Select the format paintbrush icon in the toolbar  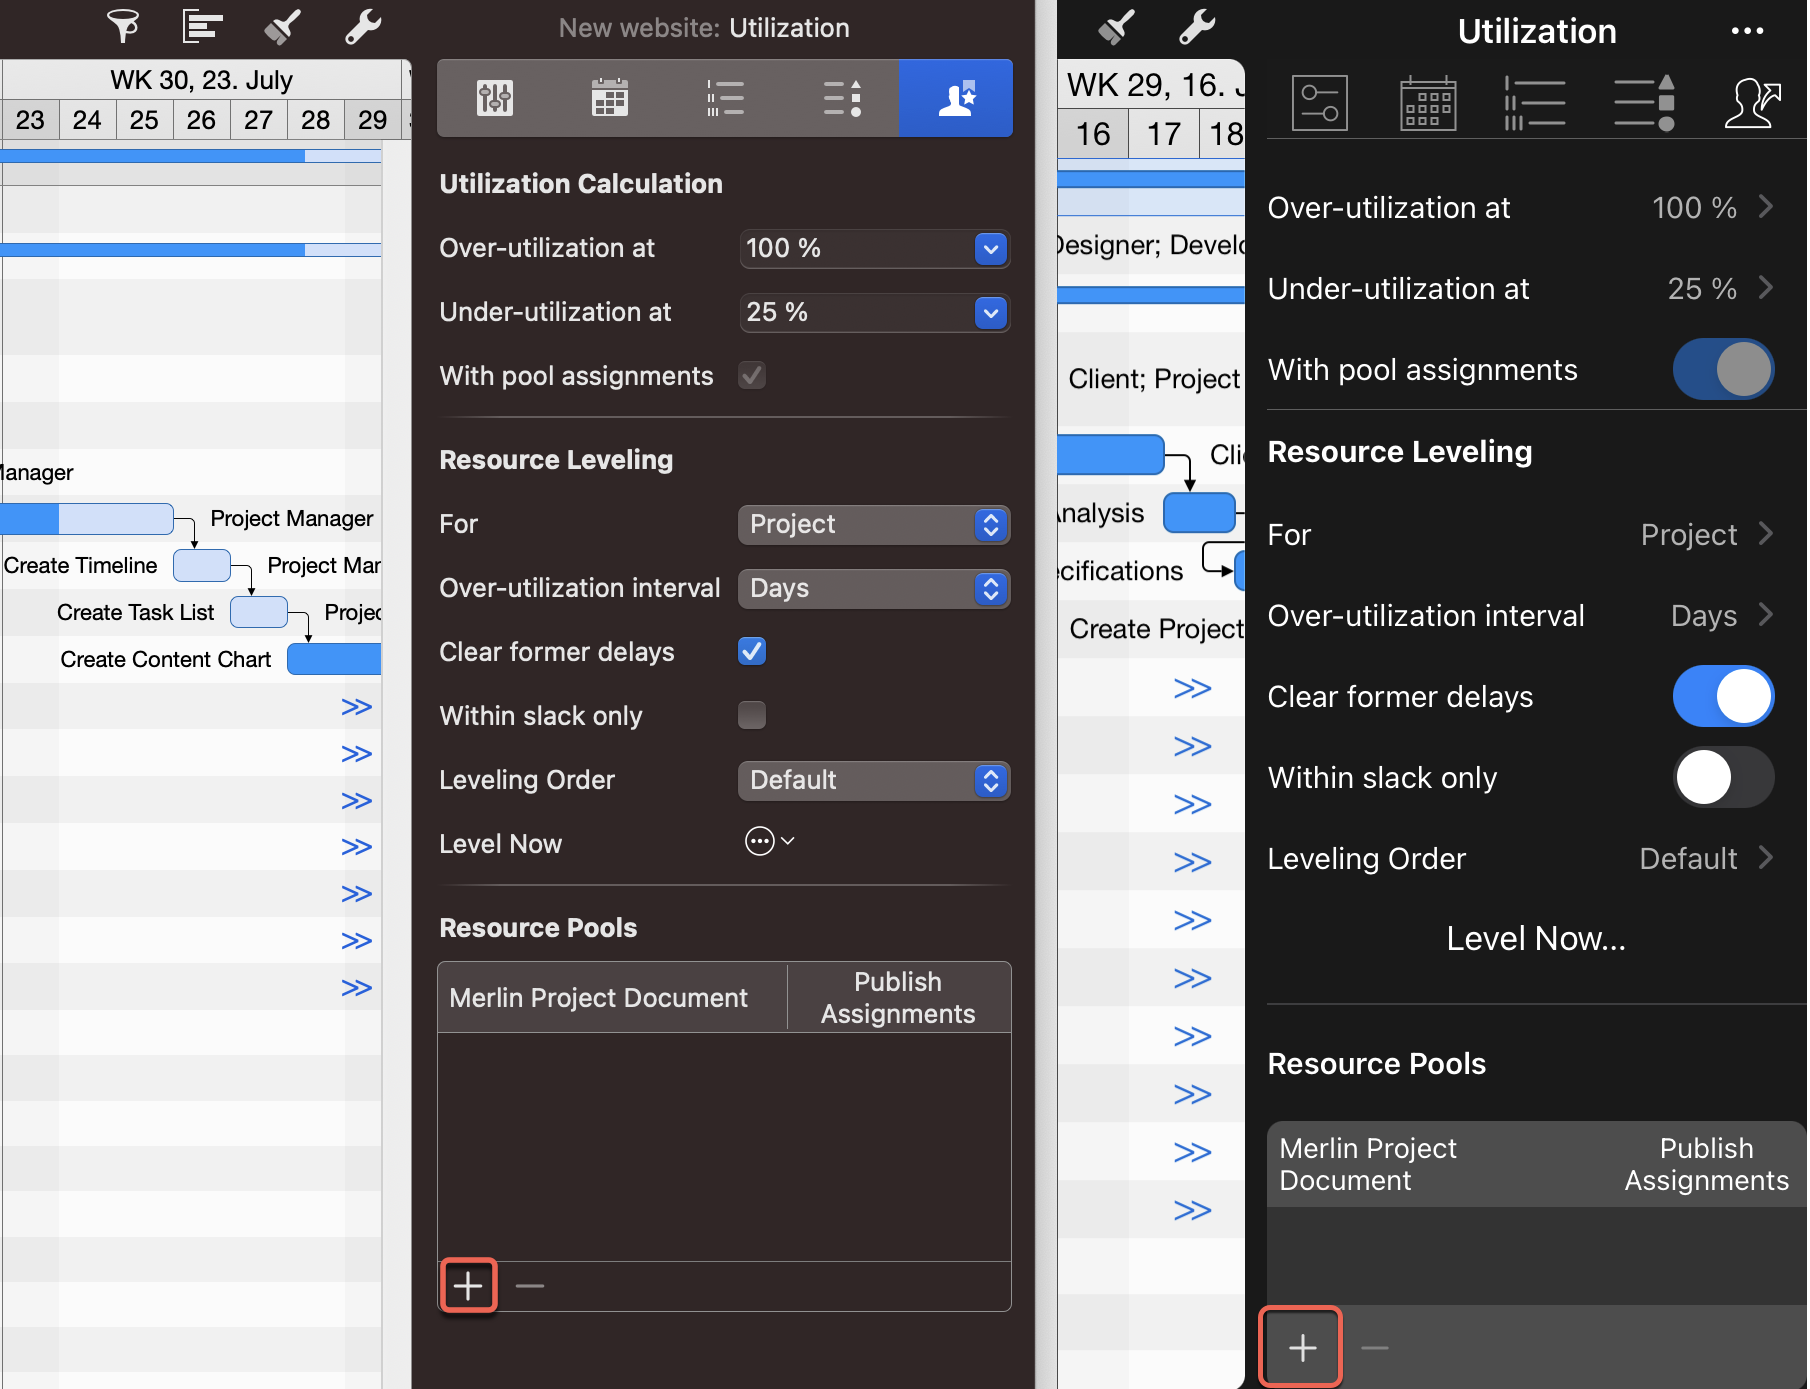281,27
